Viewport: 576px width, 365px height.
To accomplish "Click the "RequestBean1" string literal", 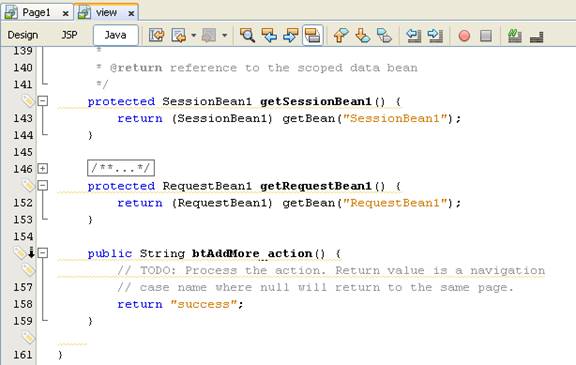I will click(395, 203).
